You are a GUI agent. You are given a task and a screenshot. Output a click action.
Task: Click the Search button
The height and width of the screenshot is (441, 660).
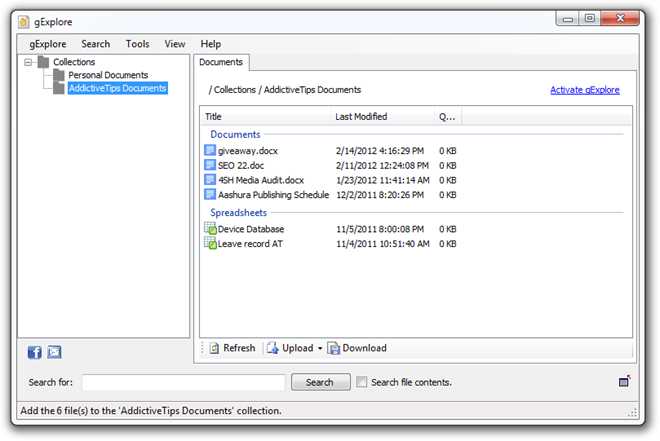pos(320,382)
